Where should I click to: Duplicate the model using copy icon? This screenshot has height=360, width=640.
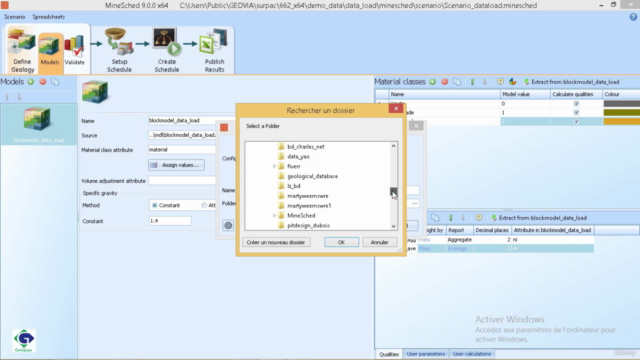click(x=55, y=82)
